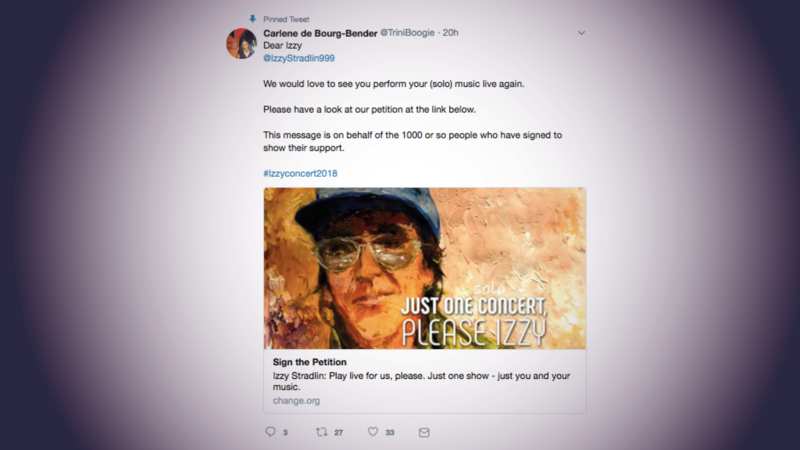Like the tweet with the heart icon
The width and height of the screenshot is (800, 450).
373,432
